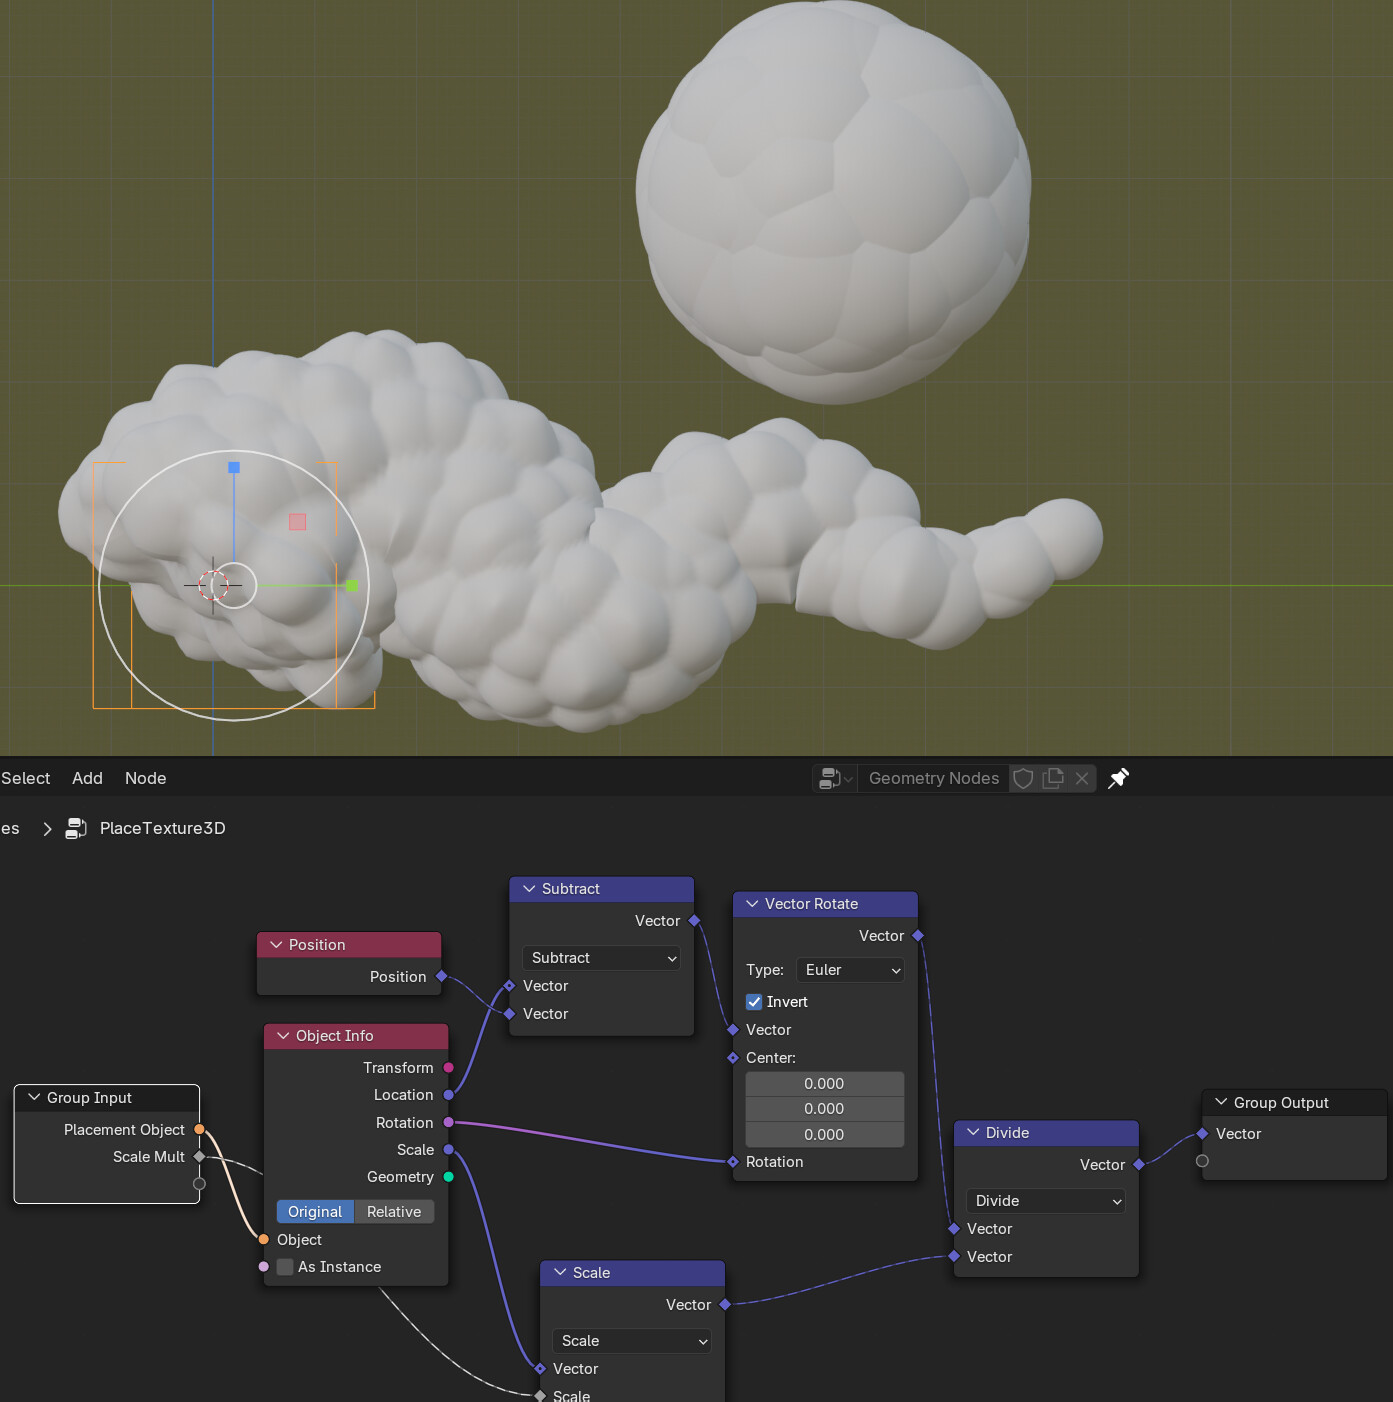
Task: Collapse the Object Info node
Action: tap(283, 1036)
